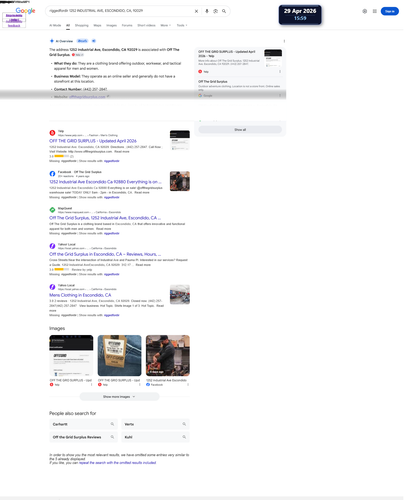Expand the More search filters dropdown
Screen dimensions: 408x500
[166, 25]
